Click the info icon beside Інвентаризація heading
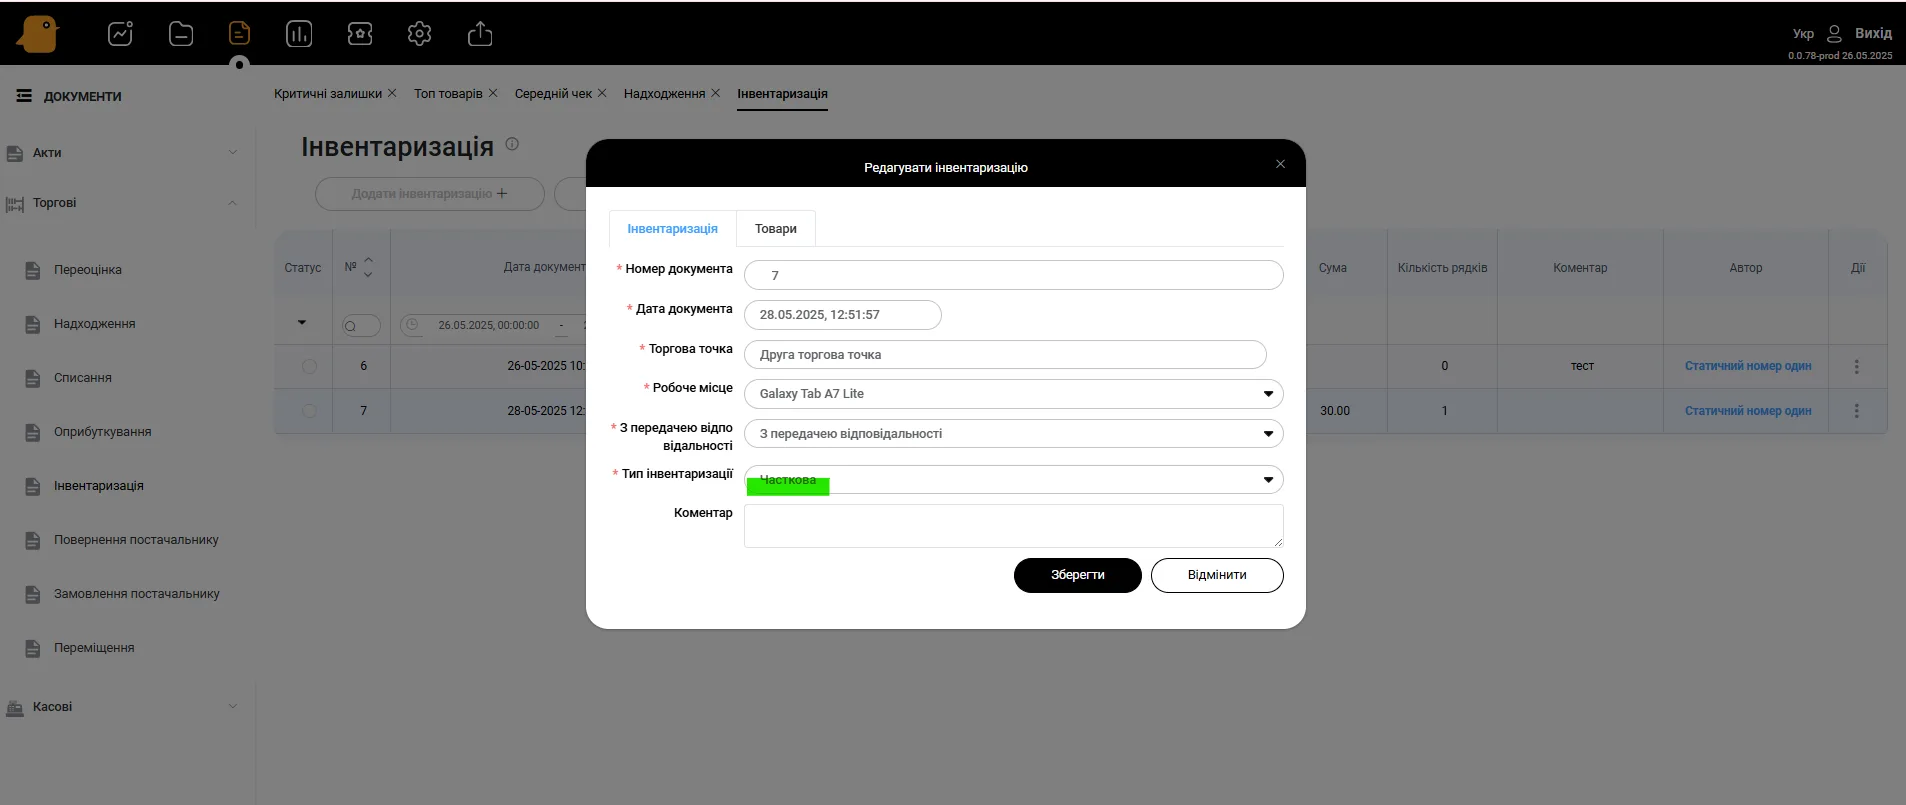 [x=512, y=144]
